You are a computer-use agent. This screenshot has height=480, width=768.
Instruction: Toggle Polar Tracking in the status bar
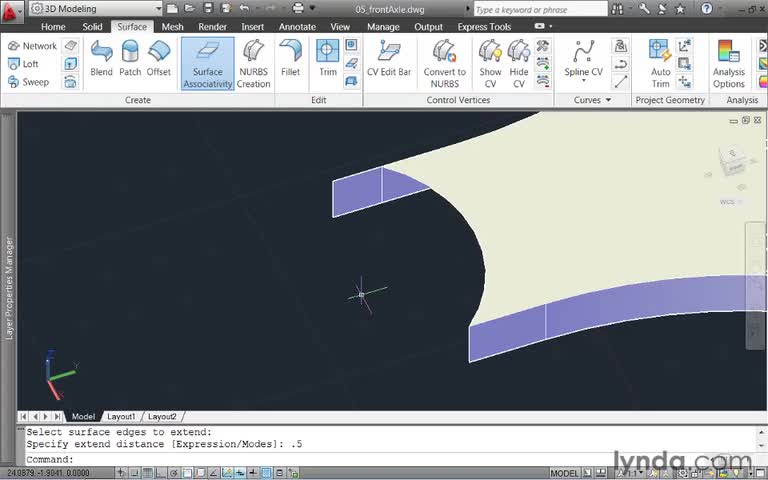click(x=173, y=473)
